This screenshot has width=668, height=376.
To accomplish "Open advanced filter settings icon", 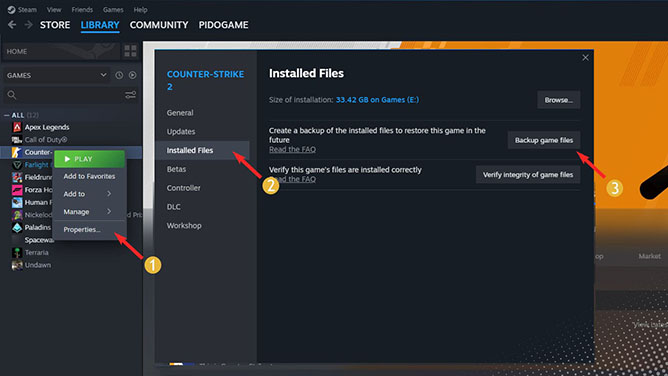I will point(130,95).
